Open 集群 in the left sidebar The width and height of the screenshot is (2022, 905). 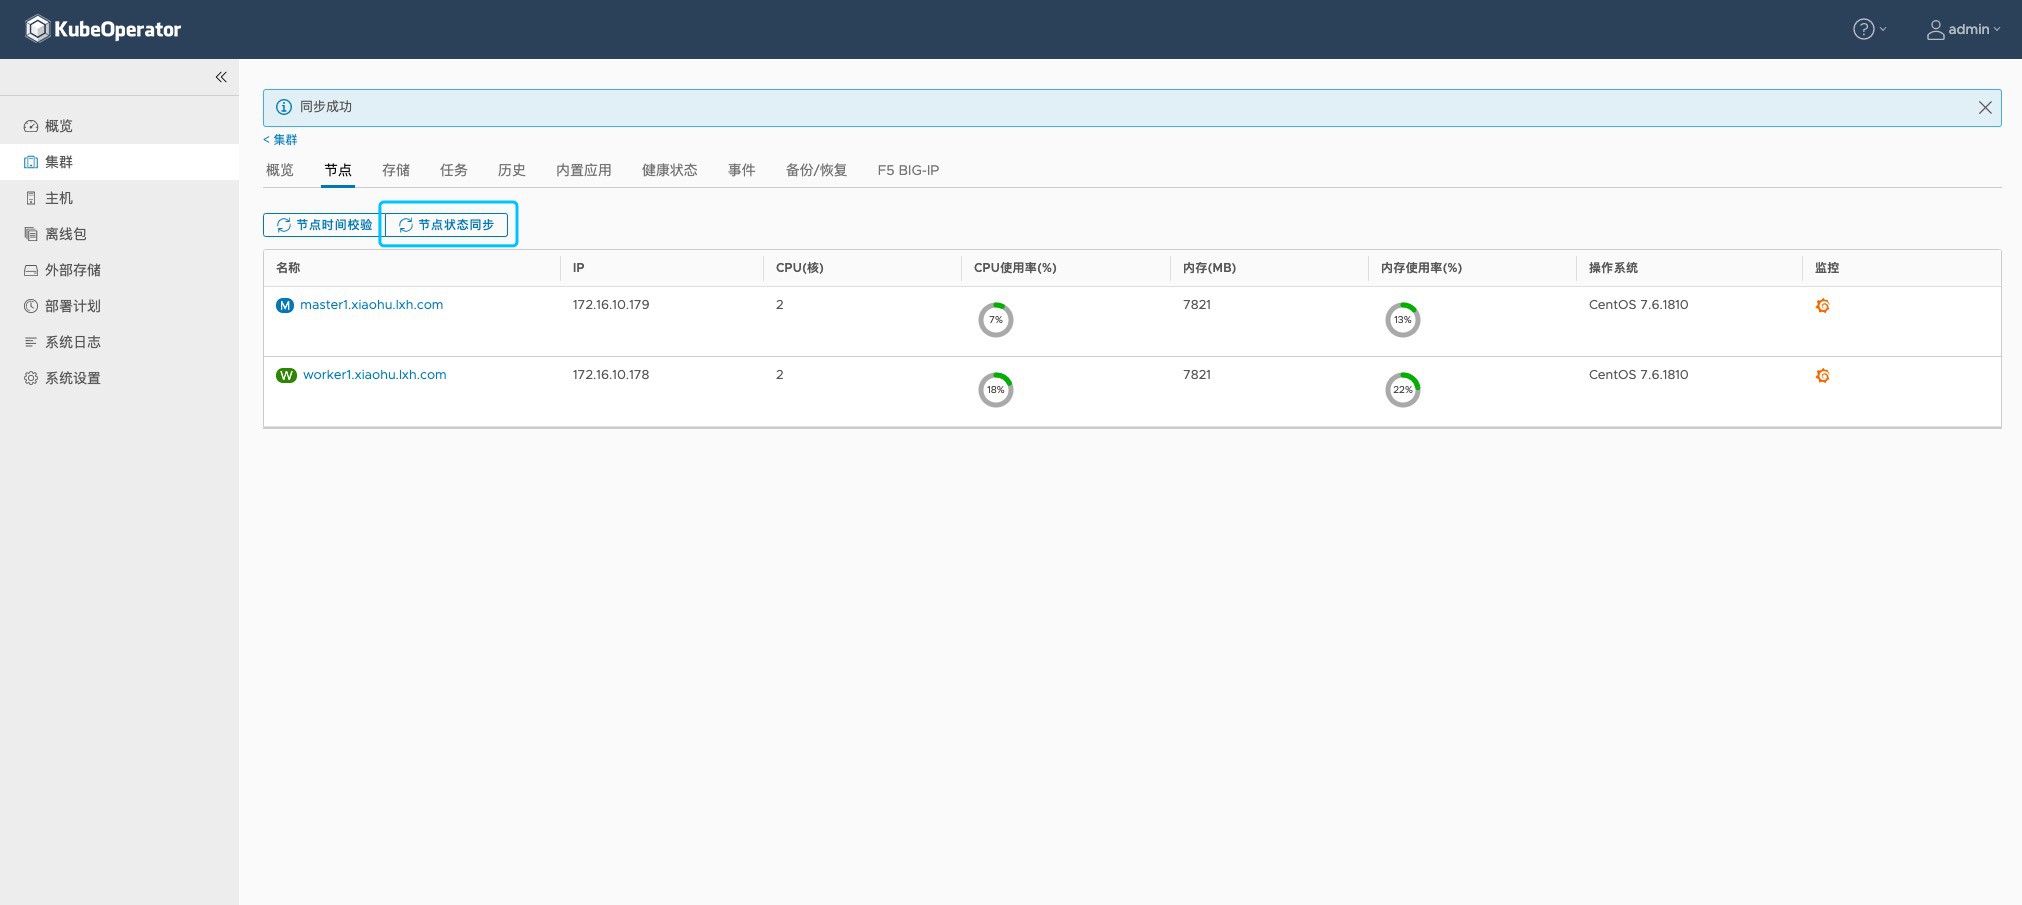[119, 162]
